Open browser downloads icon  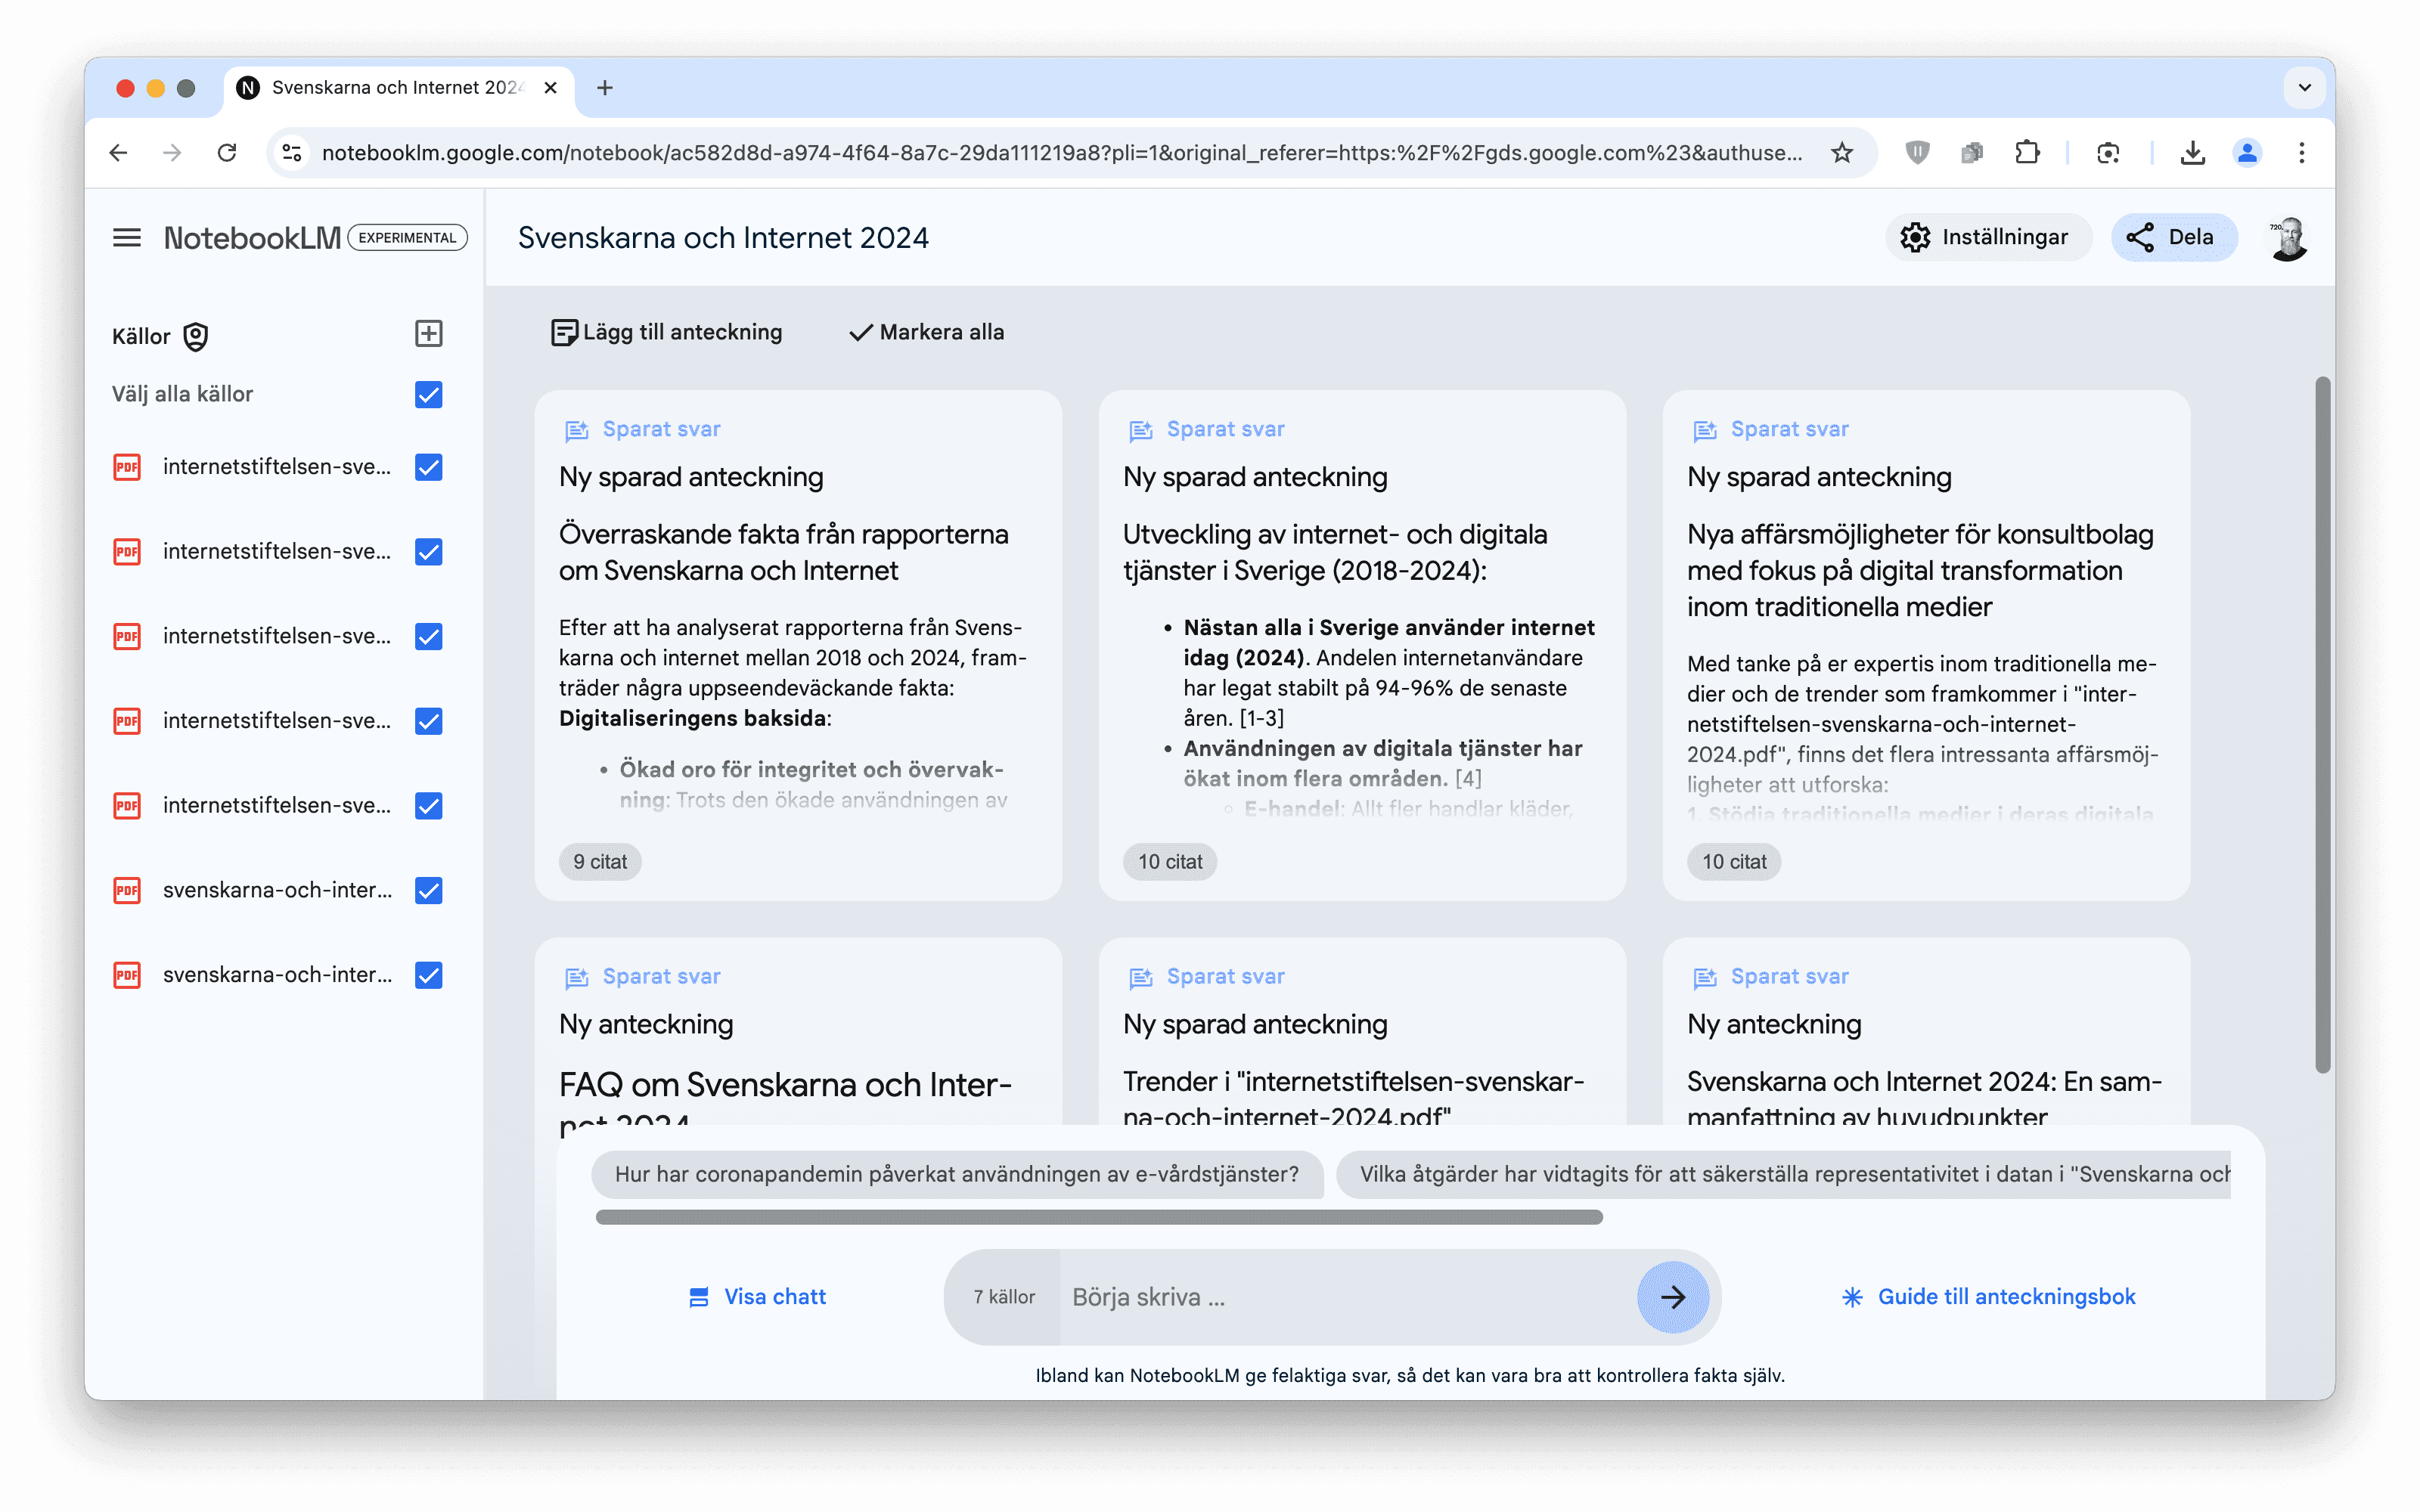coord(2192,152)
